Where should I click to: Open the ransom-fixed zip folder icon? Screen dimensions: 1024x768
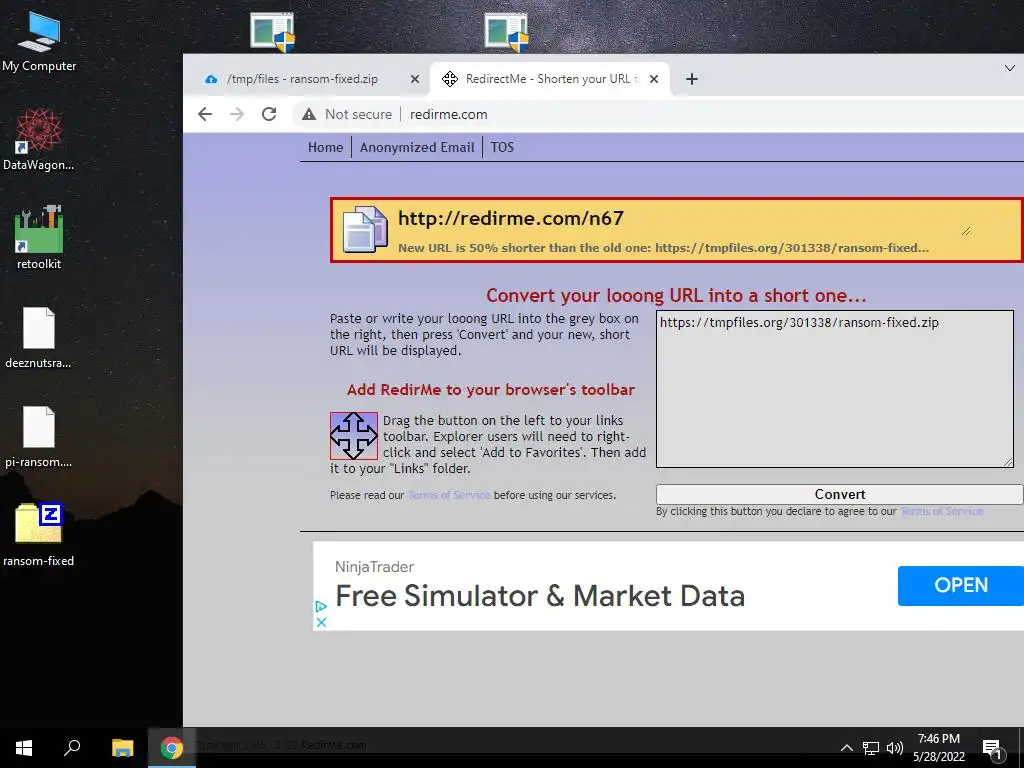[x=39, y=534]
